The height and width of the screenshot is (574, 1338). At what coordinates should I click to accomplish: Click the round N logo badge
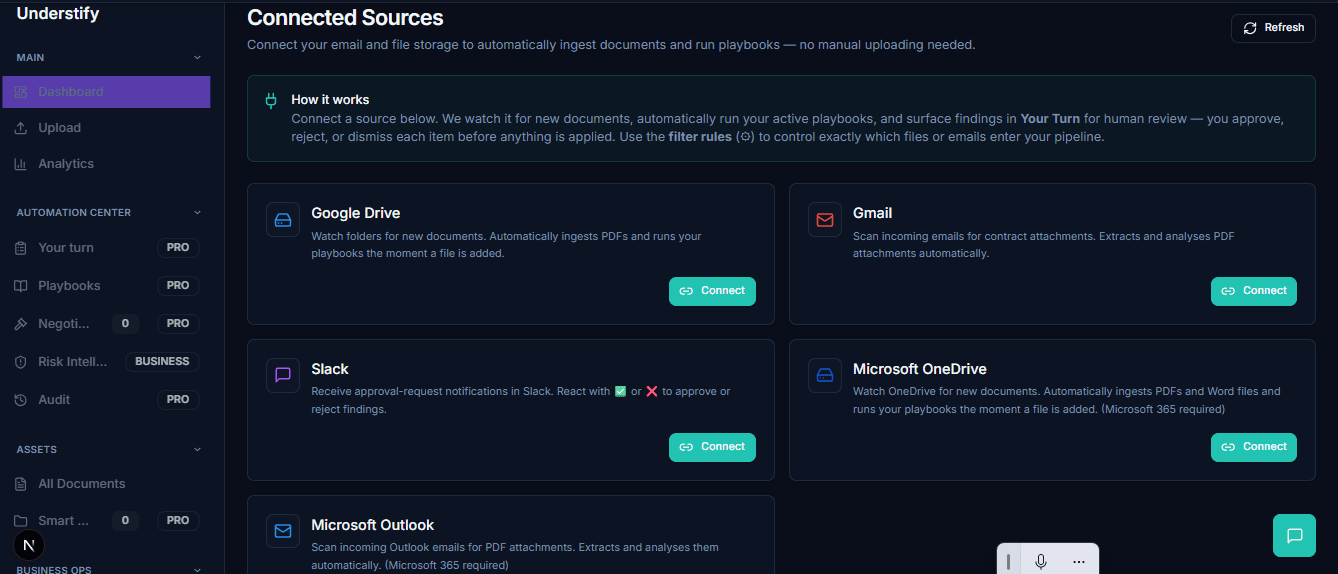(28, 546)
